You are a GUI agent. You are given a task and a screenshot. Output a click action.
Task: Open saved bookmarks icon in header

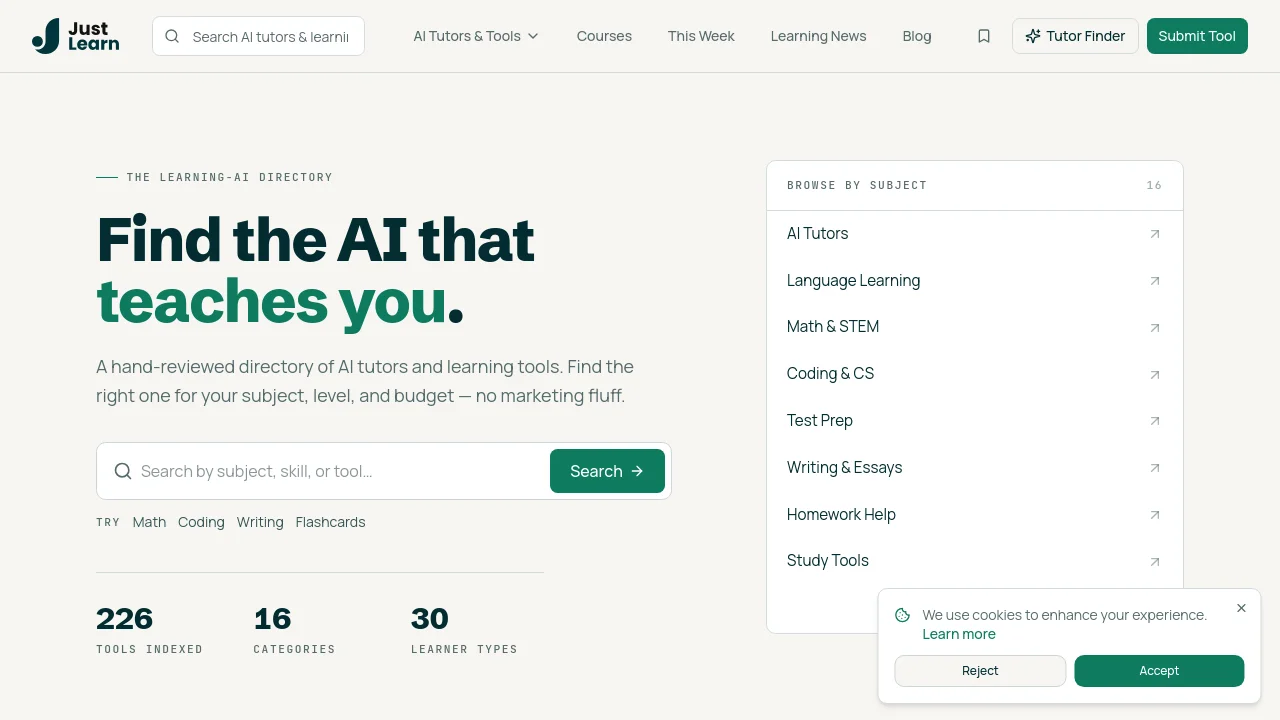coord(984,36)
